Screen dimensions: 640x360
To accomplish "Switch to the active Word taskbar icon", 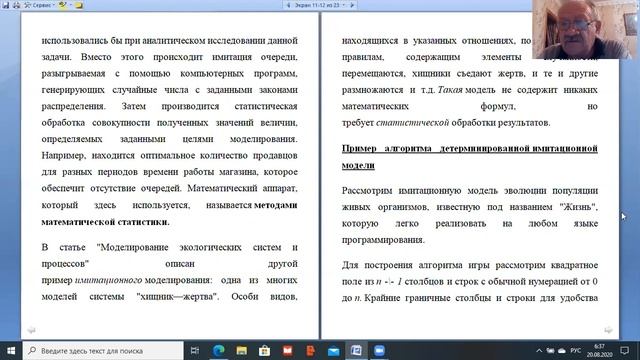I will point(356,351).
